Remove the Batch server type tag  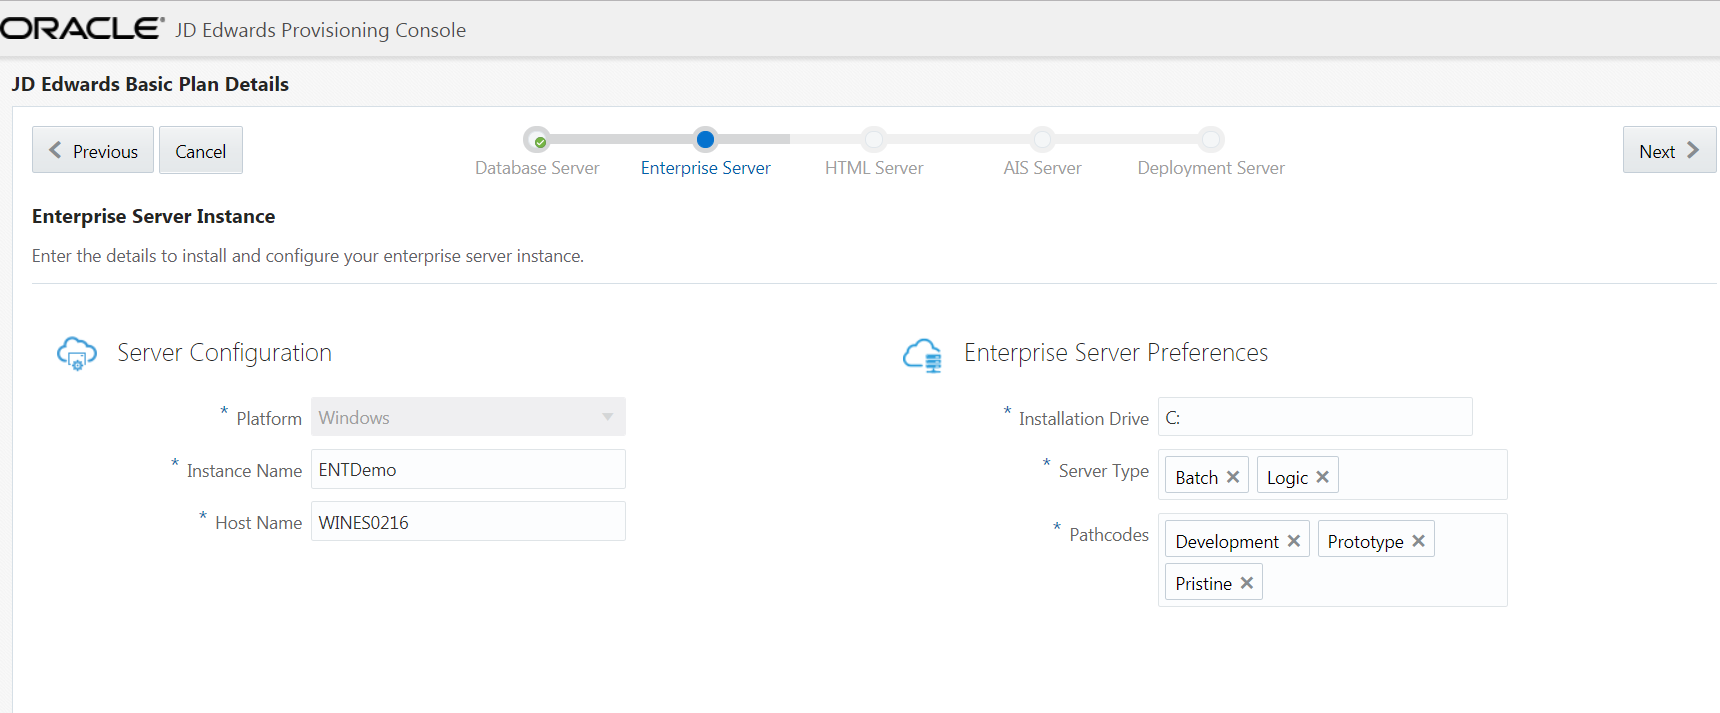(x=1233, y=477)
